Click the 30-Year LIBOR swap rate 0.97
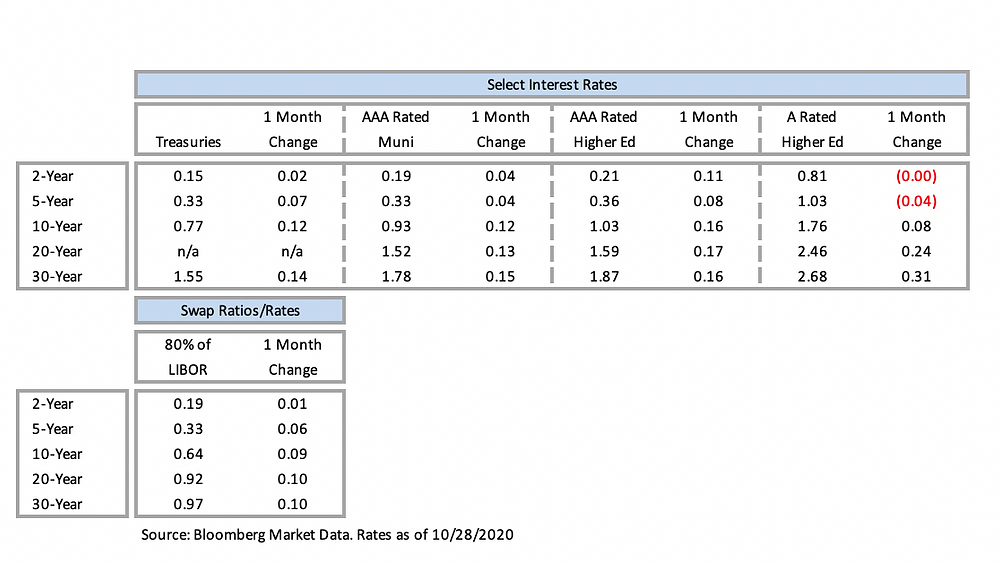This screenshot has height=563, width=1000. click(188, 504)
